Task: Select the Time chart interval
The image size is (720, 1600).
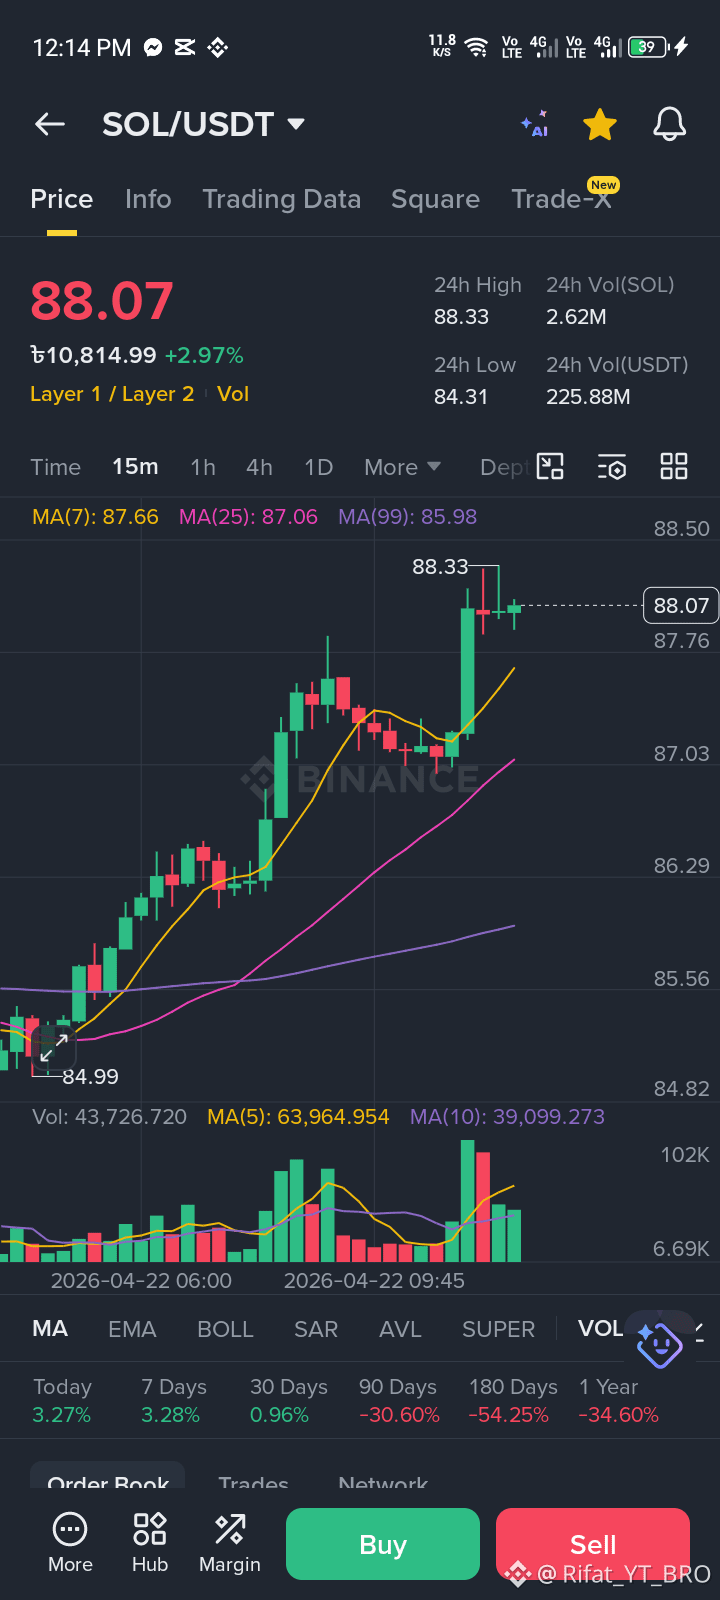Action: click(x=55, y=467)
